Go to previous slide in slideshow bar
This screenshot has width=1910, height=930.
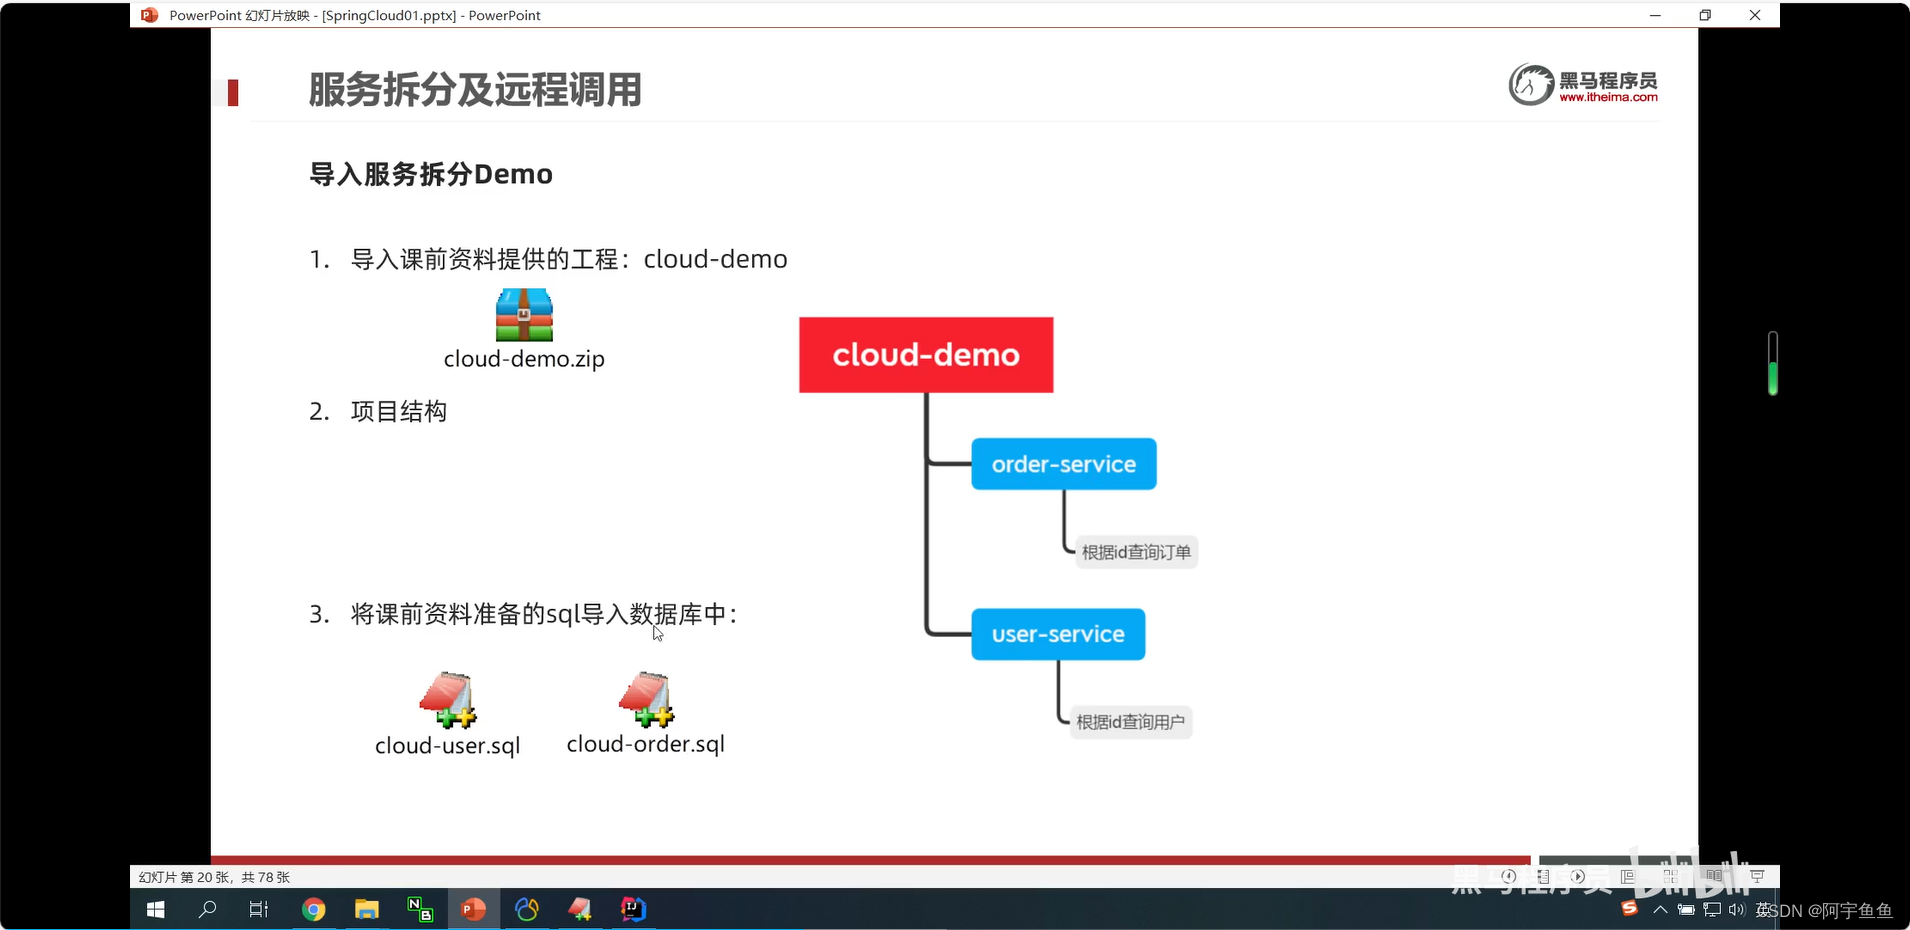pyautogui.click(x=1509, y=877)
